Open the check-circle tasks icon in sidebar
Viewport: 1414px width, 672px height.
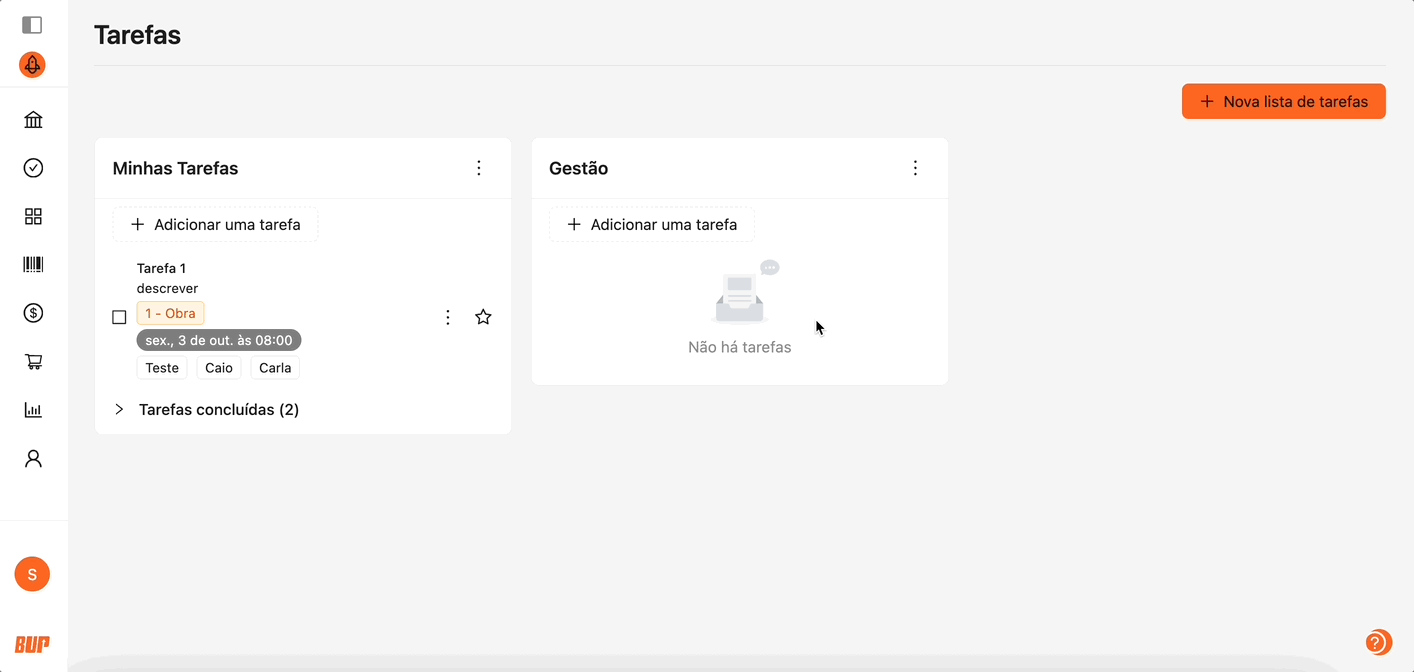tap(33, 168)
